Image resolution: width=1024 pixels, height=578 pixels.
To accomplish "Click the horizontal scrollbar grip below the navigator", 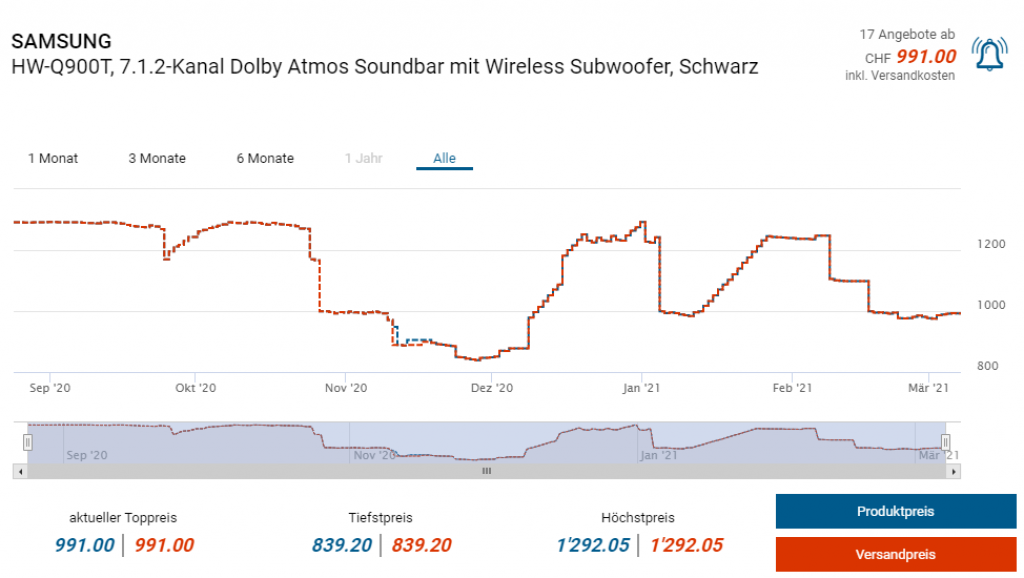I will pyautogui.click(x=486, y=471).
